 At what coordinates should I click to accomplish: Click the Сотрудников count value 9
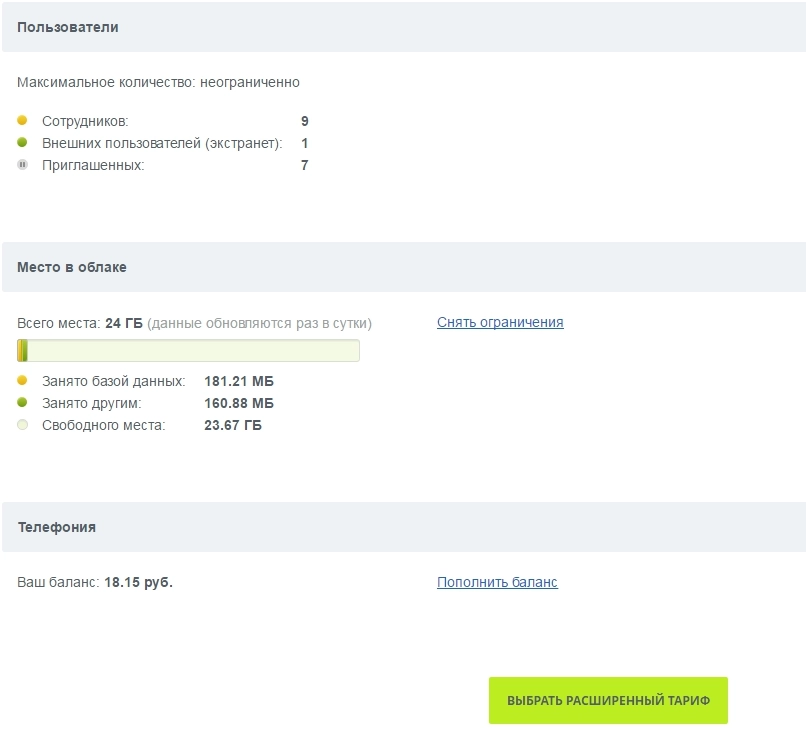(304, 121)
